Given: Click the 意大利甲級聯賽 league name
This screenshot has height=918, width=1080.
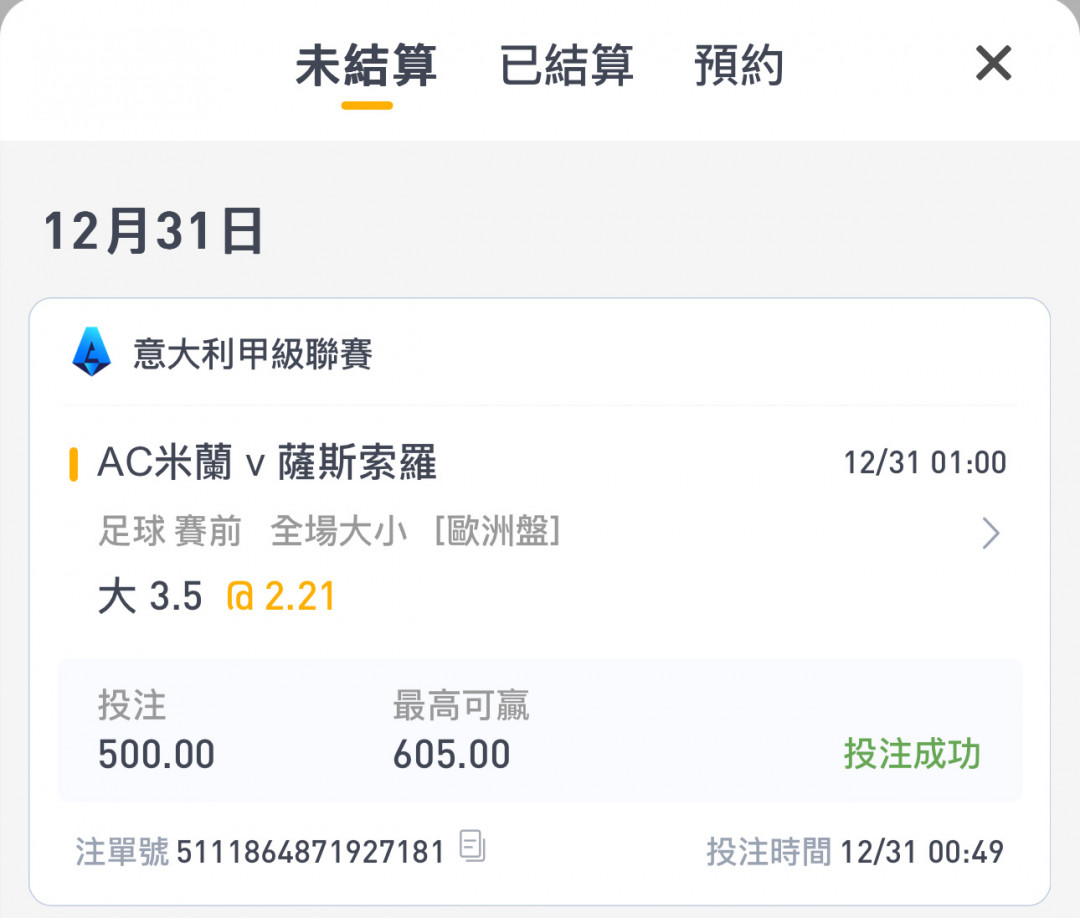Looking at the screenshot, I should point(252,355).
